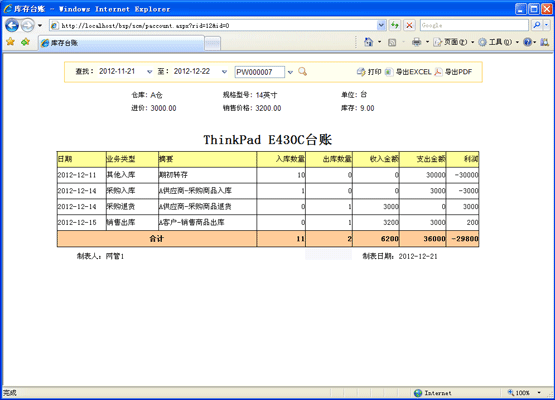
Task: Select the 期初转存 summary cell
Action: tap(207, 175)
